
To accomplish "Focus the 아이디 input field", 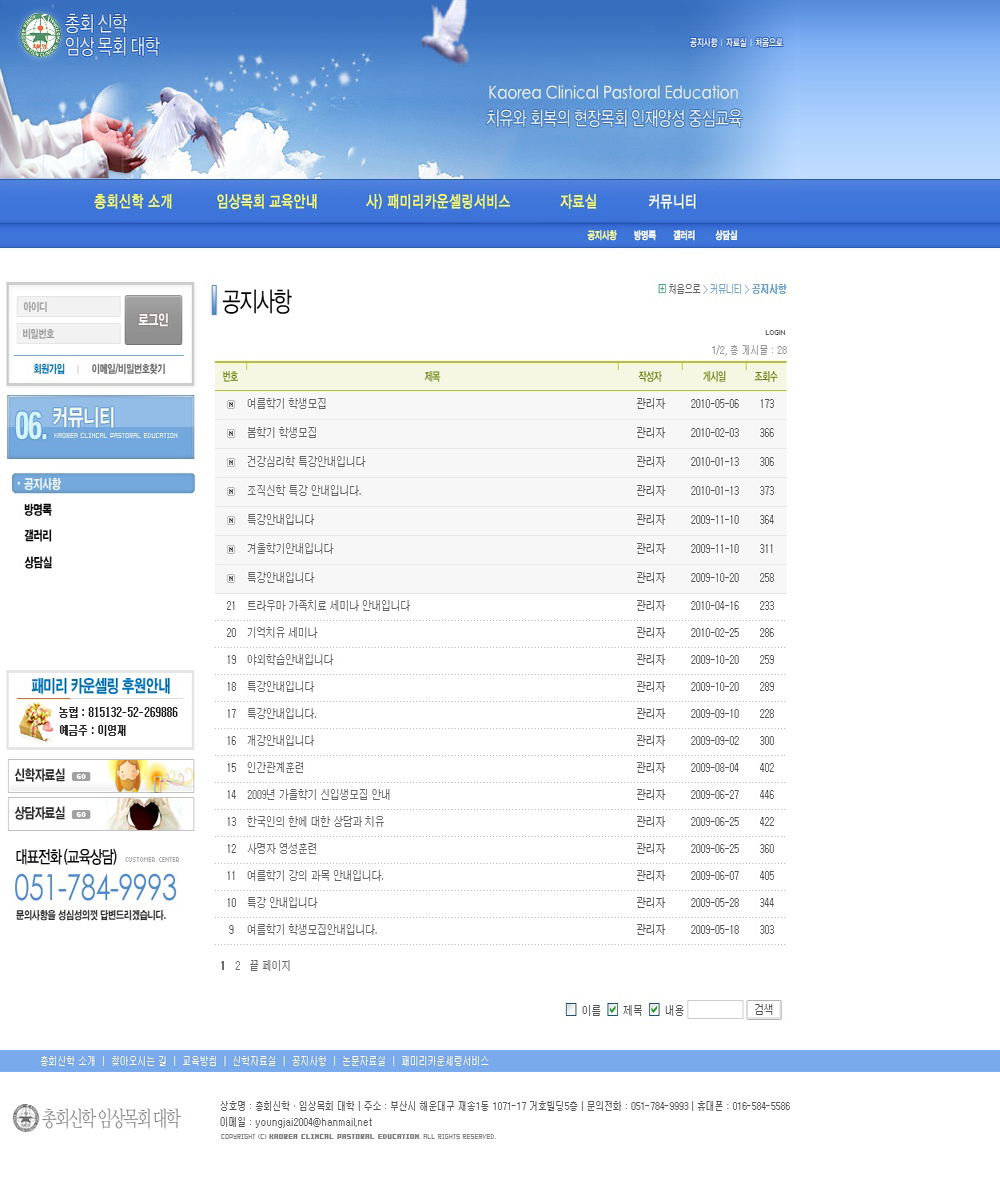I will [x=69, y=307].
